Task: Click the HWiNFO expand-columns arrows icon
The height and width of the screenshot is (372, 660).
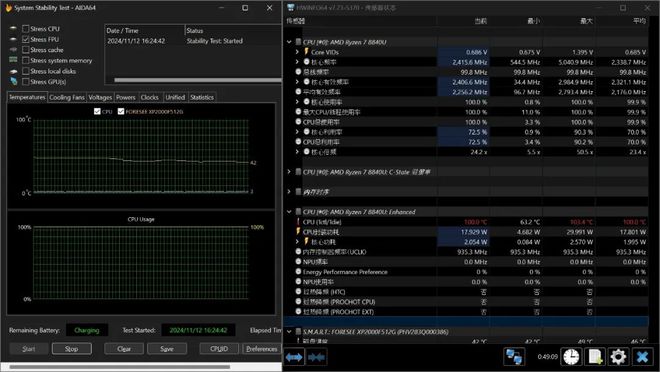Action: [294, 357]
